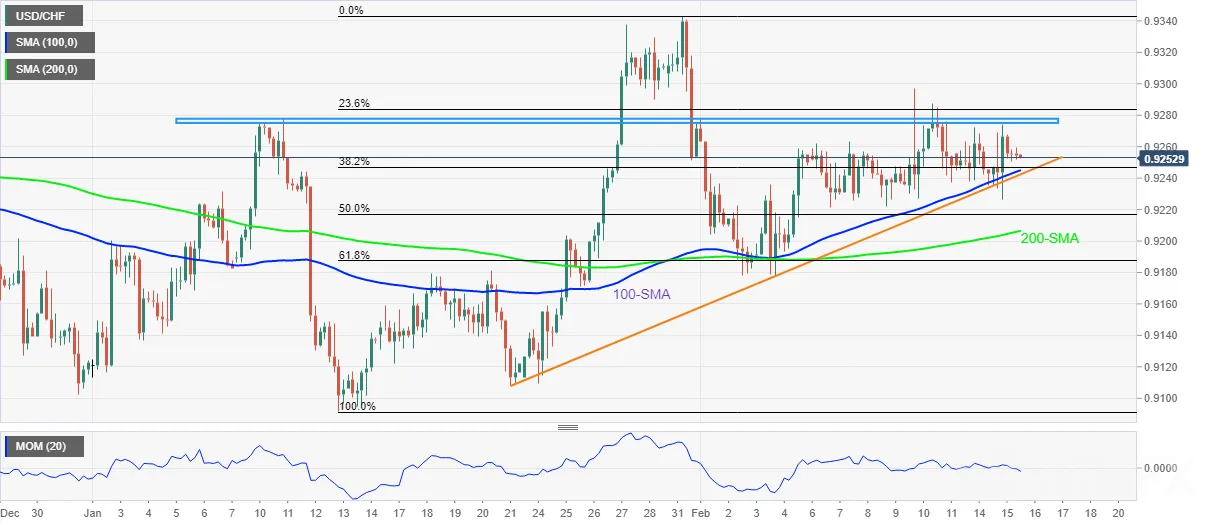Click the green SMA 200 color swatch

coord(9,70)
